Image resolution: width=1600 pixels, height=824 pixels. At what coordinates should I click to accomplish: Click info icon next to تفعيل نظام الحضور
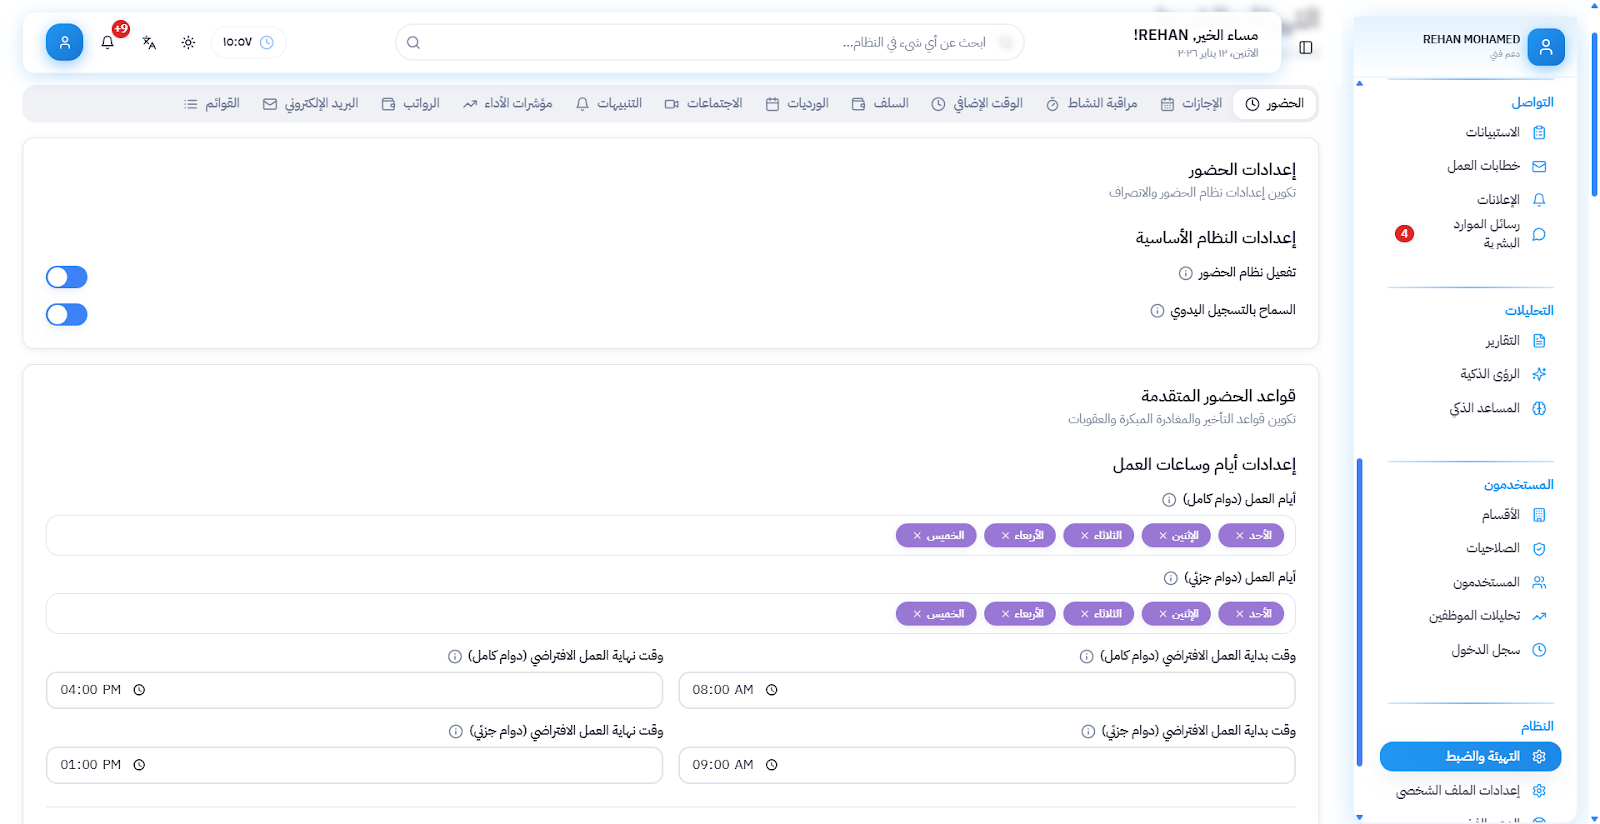pos(1185,273)
